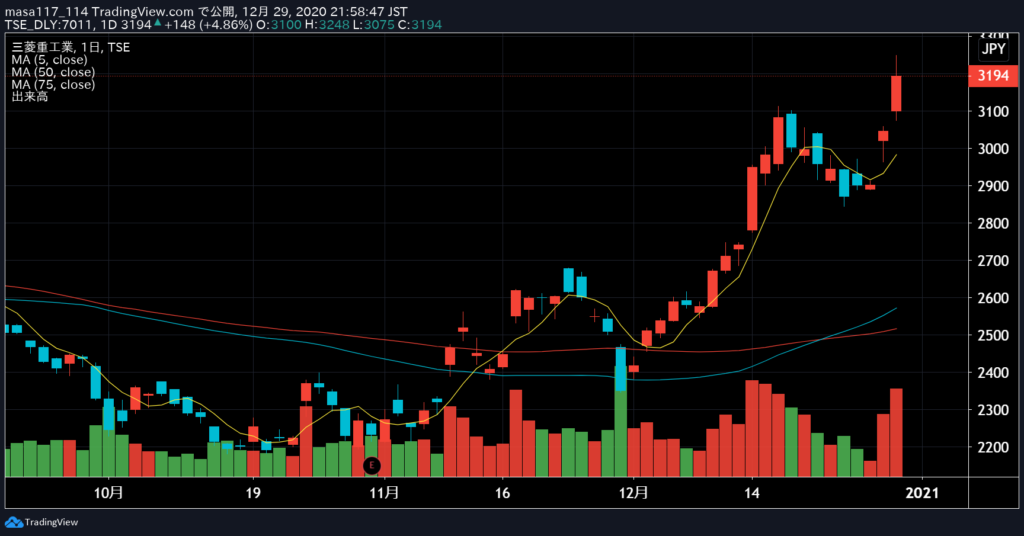This screenshot has width=1024, height=536.
Task: Click the latest red candlestick near 3194
Action: pyautogui.click(x=896, y=93)
